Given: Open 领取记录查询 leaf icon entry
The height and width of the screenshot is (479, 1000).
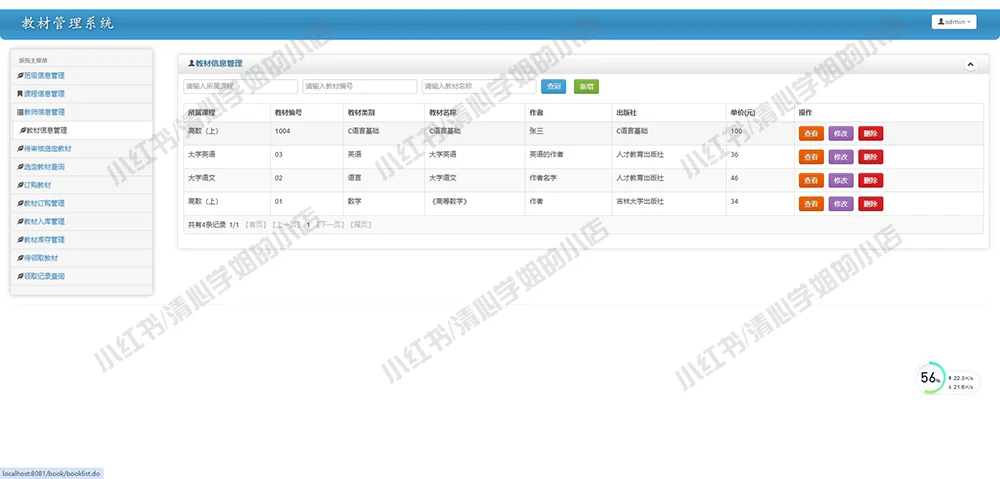Looking at the screenshot, I should pos(41,276).
